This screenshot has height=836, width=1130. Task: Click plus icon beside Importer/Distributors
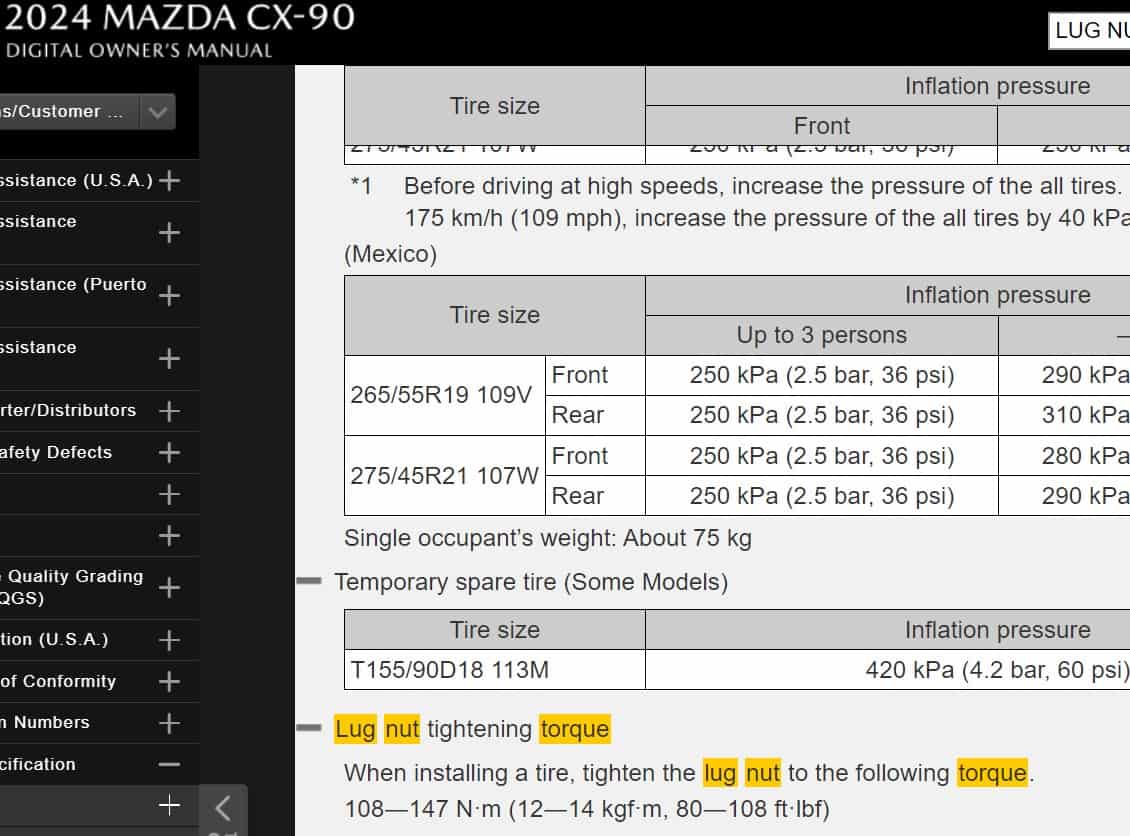pyautogui.click(x=169, y=411)
